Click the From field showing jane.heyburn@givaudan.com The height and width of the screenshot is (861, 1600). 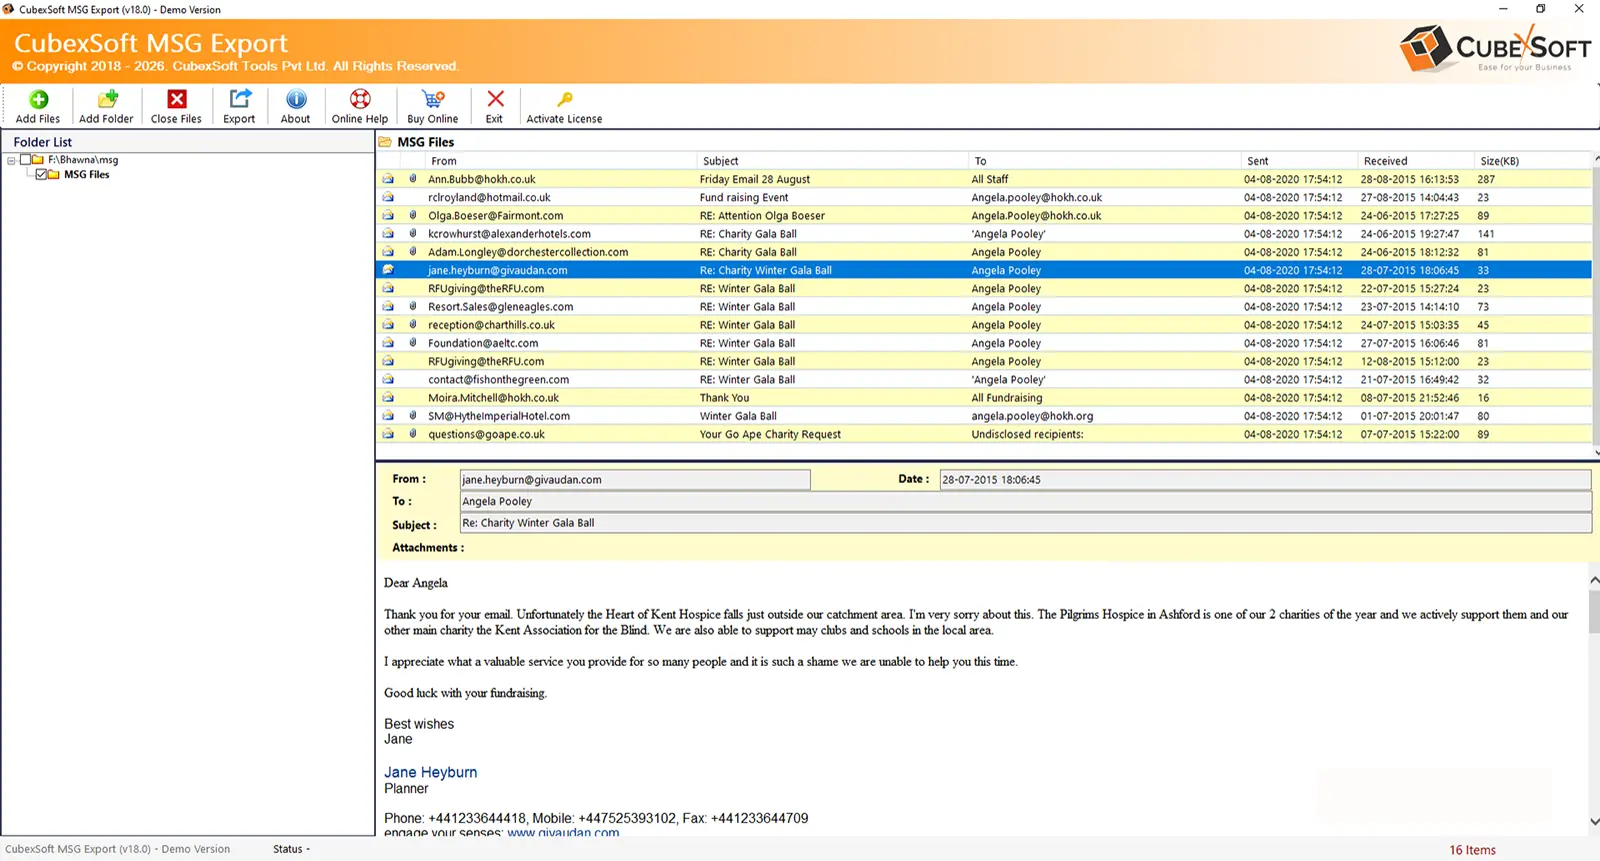coord(635,480)
